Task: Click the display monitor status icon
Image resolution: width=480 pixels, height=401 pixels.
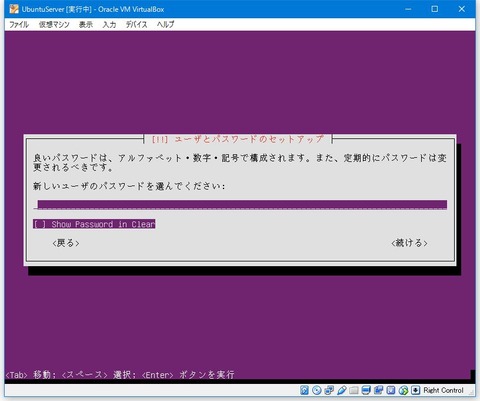Action: (366, 390)
